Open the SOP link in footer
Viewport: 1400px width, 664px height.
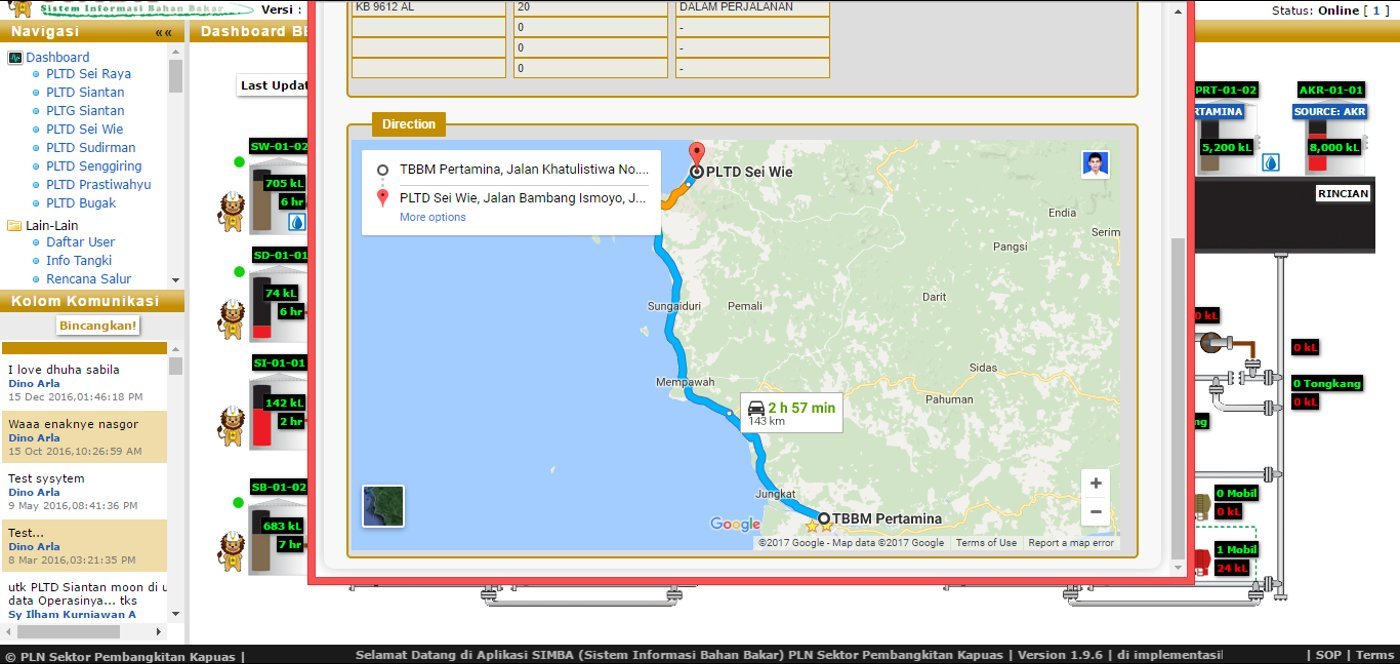(1328, 656)
